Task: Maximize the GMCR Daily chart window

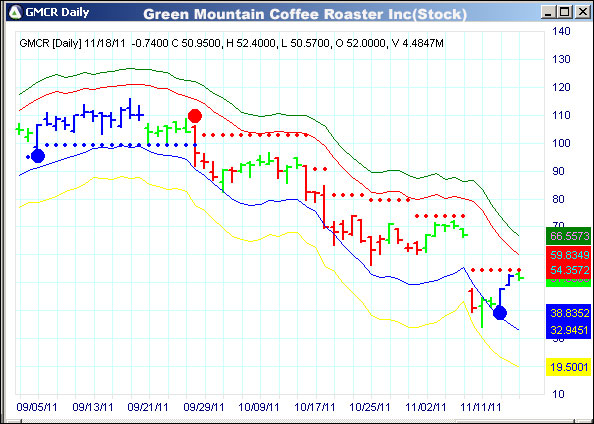Action: tap(564, 12)
